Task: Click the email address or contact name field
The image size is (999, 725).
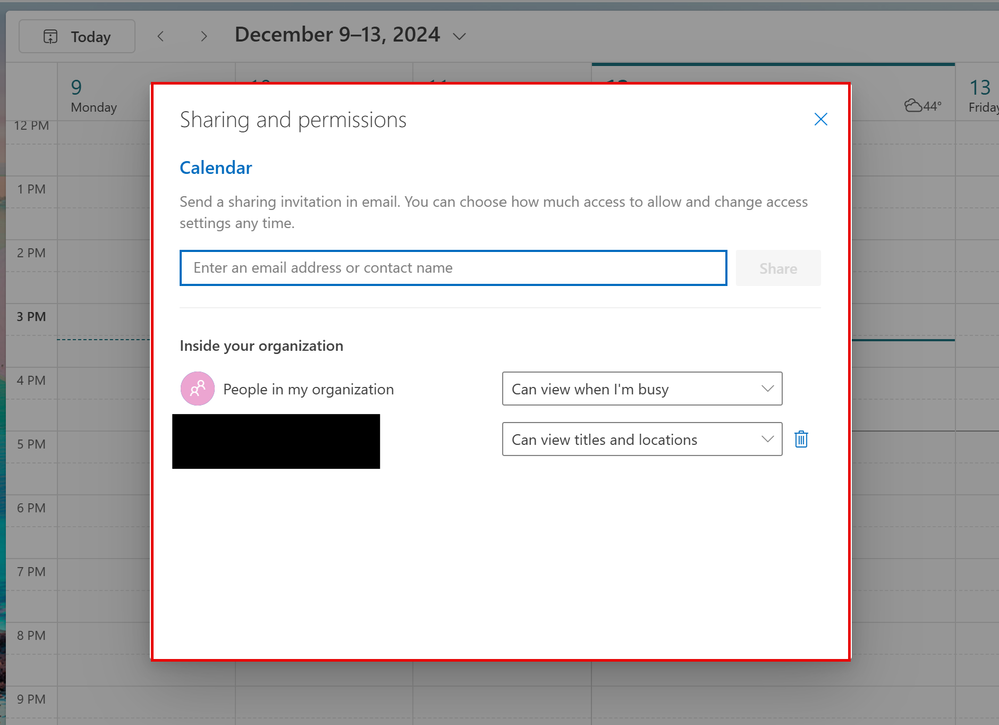Action: (x=453, y=268)
